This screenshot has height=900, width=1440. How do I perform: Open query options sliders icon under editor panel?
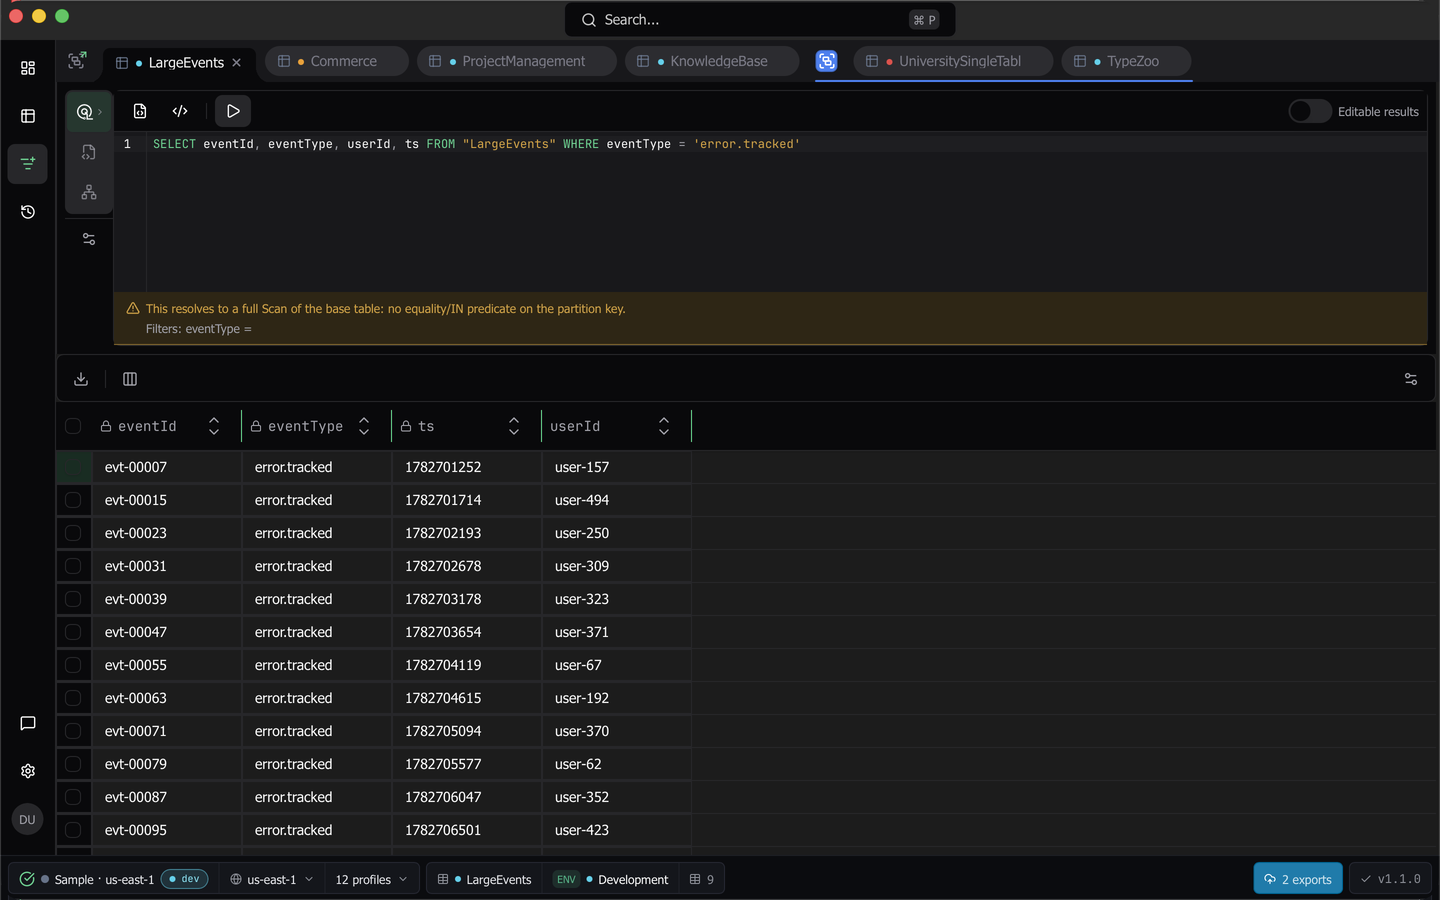pyautogui.click(x=89, y=239)
